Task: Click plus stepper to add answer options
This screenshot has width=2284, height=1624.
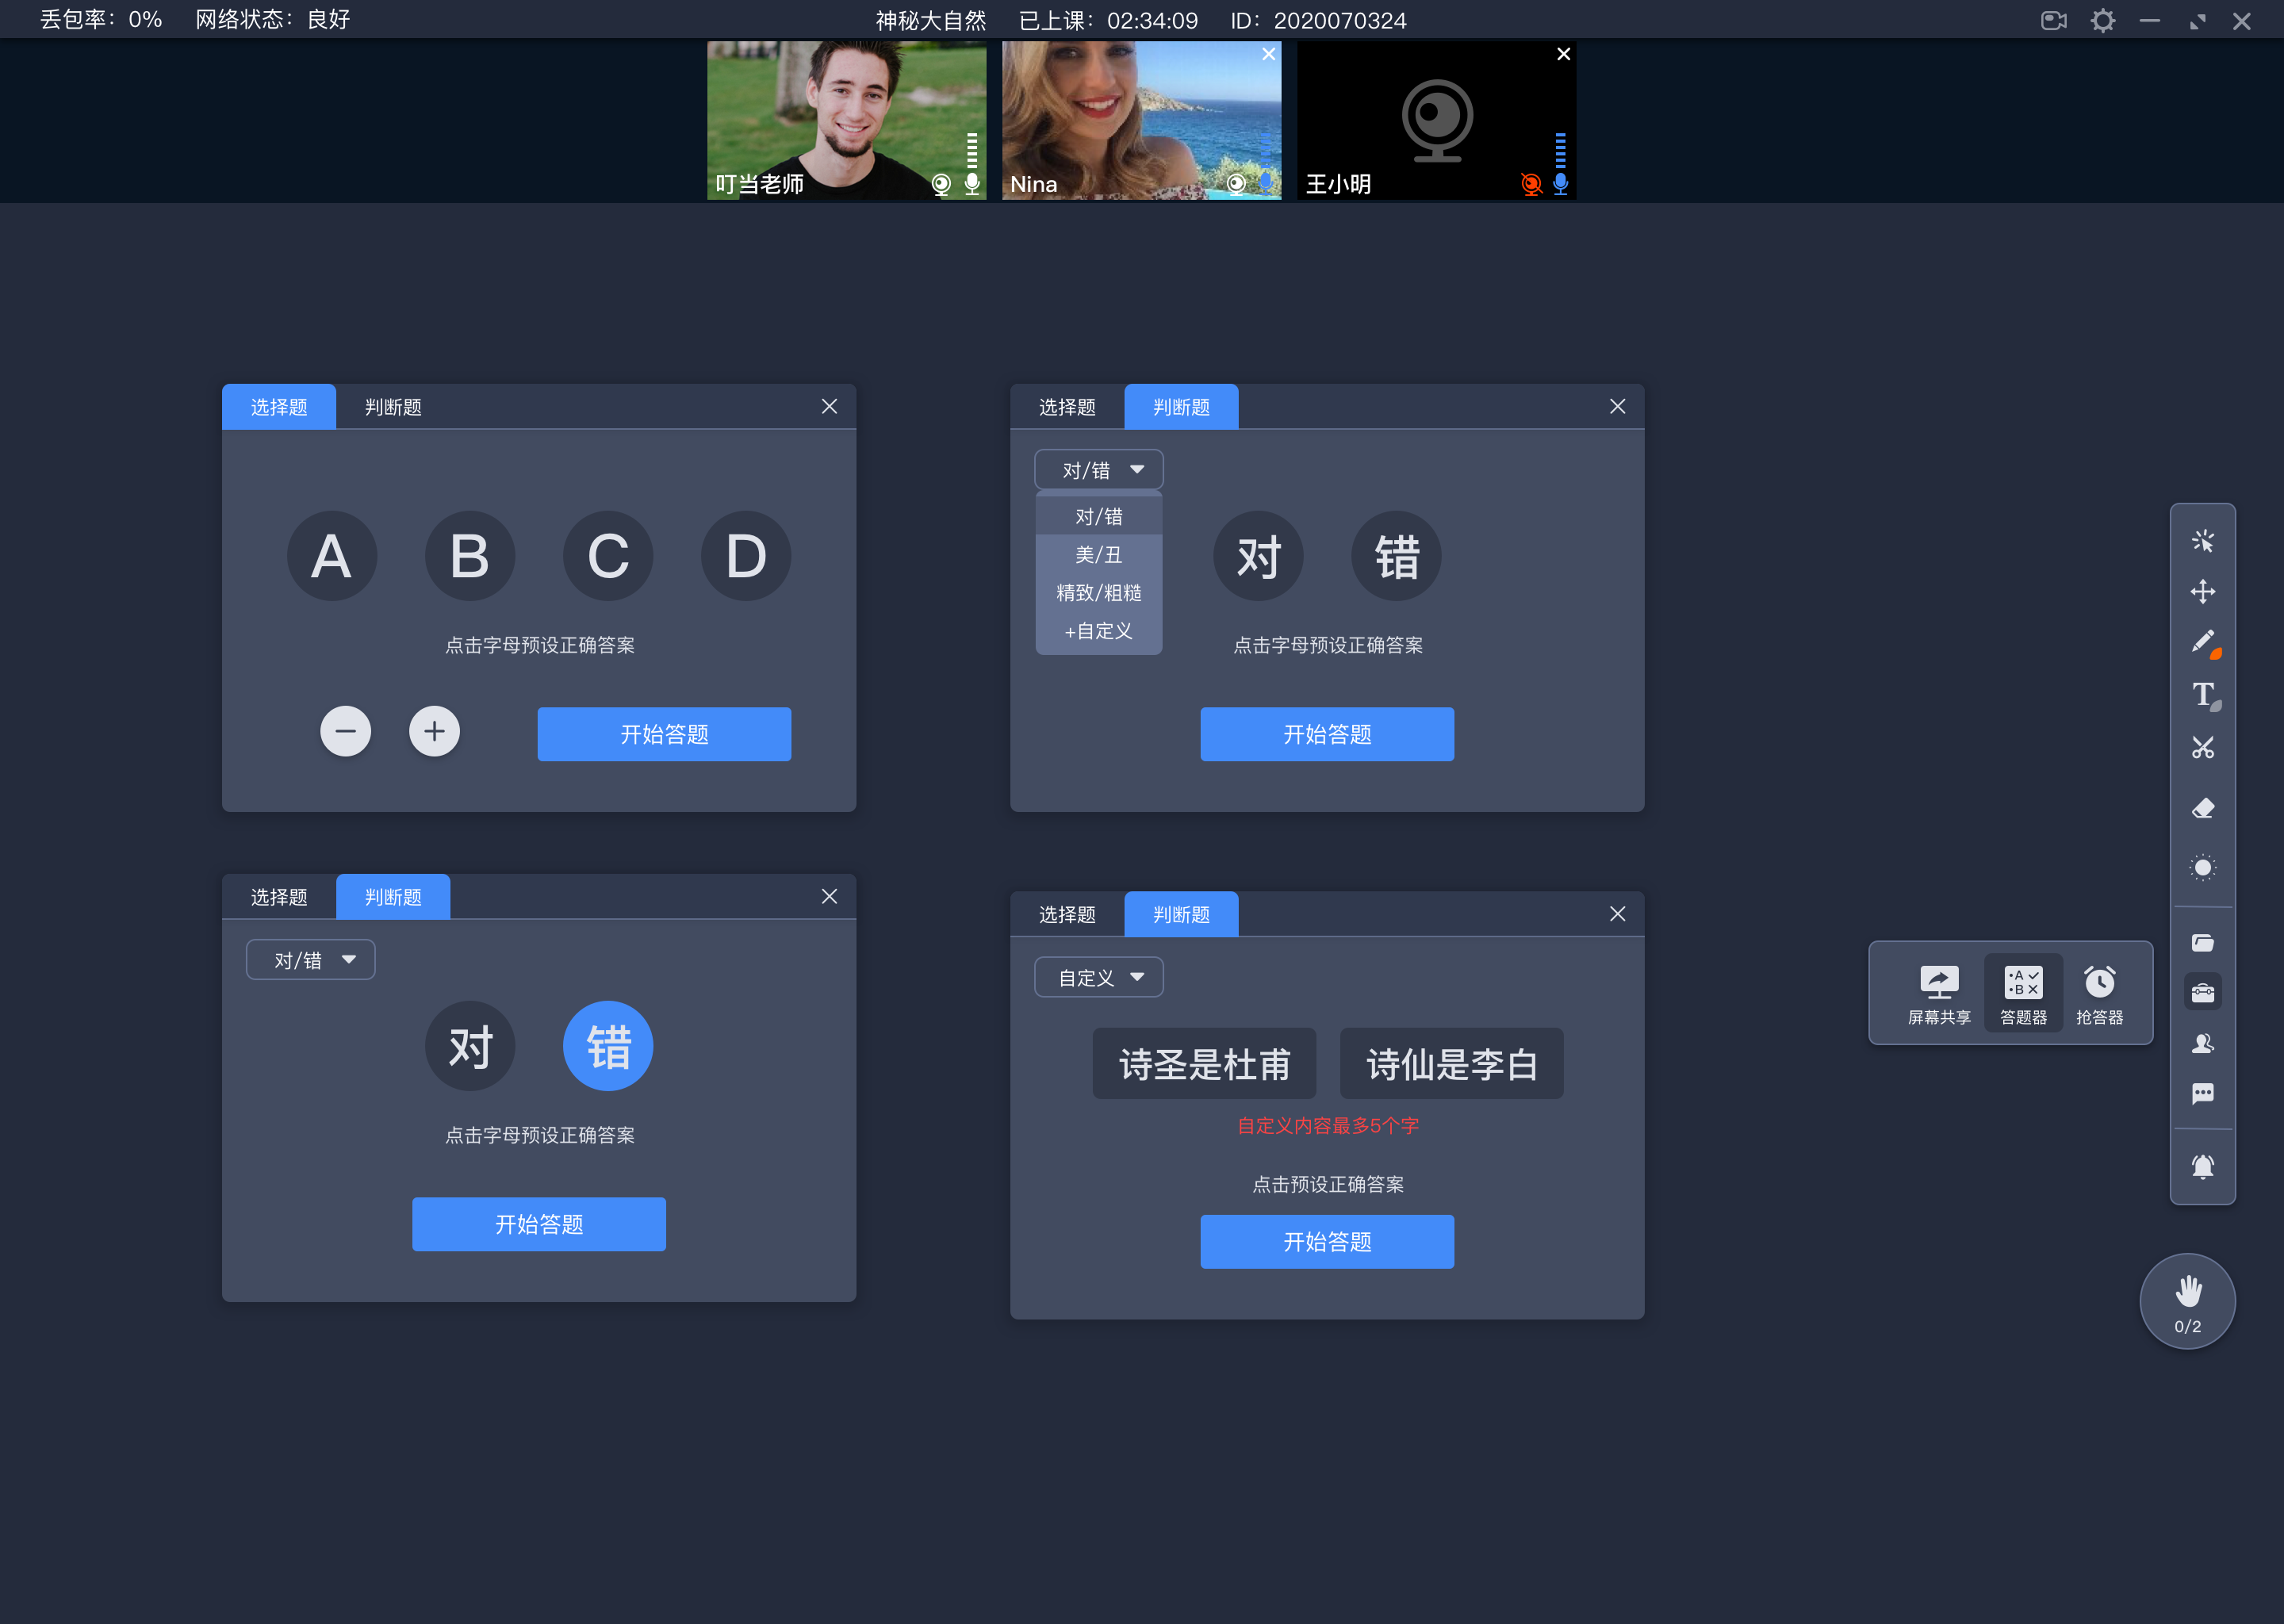Action: (434, 731)
